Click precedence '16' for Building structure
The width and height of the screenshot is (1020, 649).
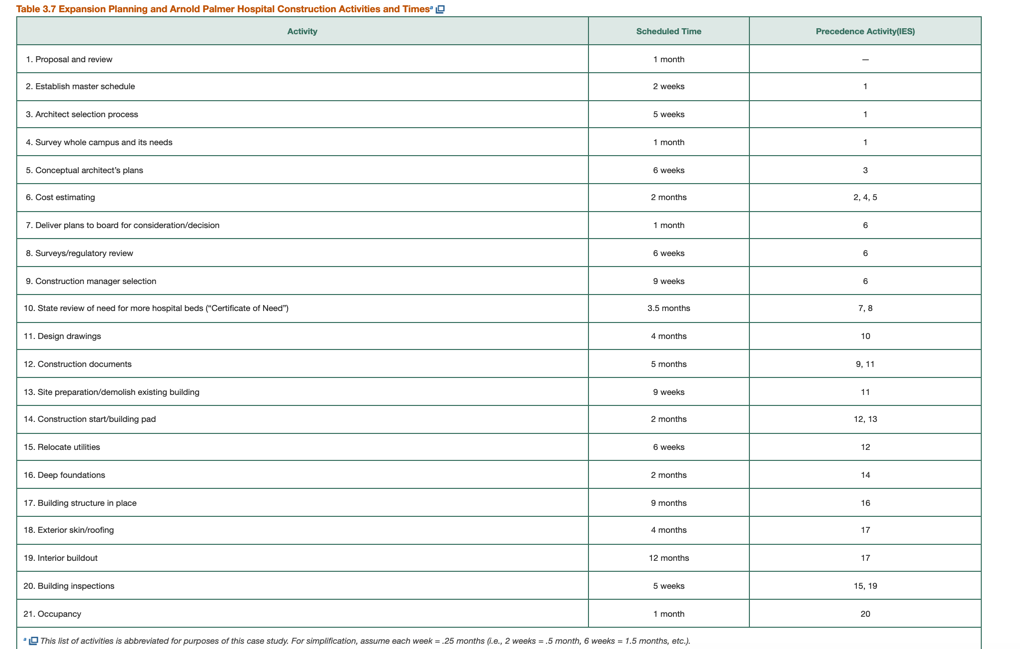[x=865, y=503]
